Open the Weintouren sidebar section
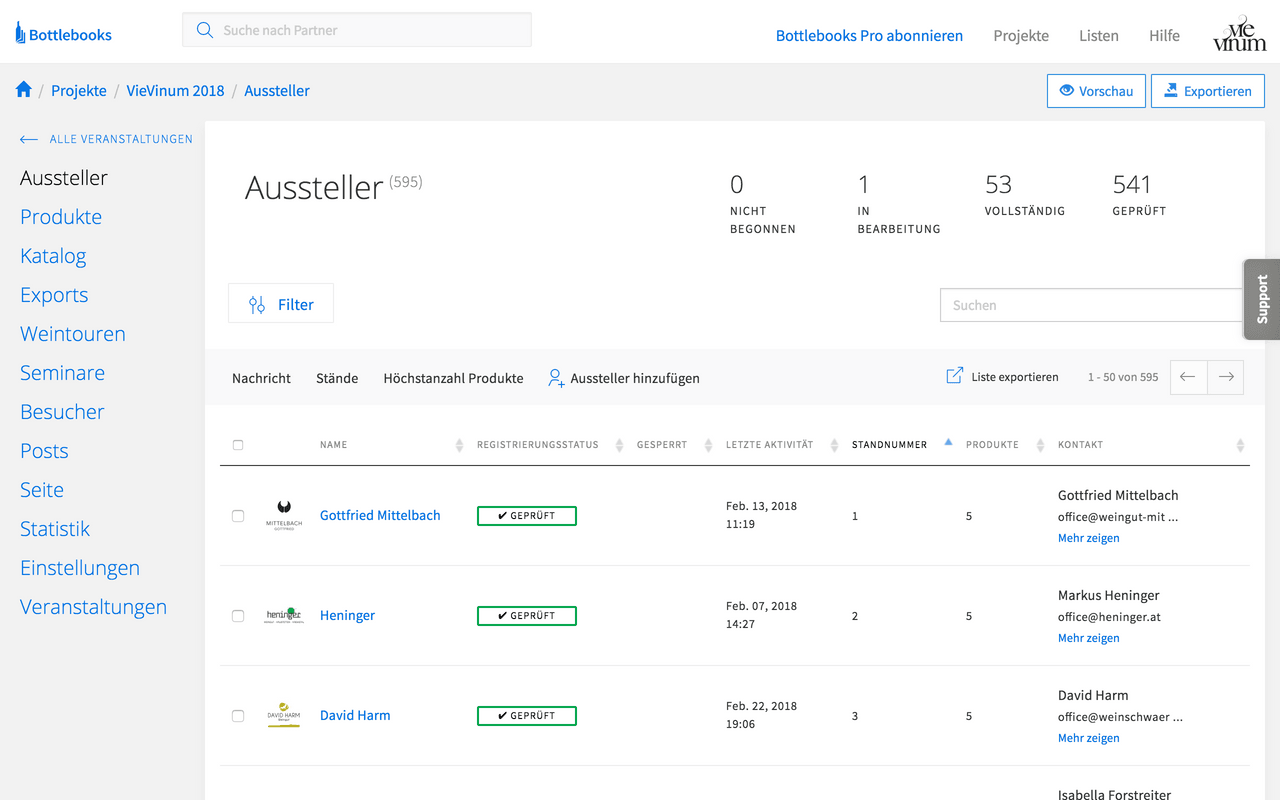This screenshot has height=800, width=1280. pos(73,334)
